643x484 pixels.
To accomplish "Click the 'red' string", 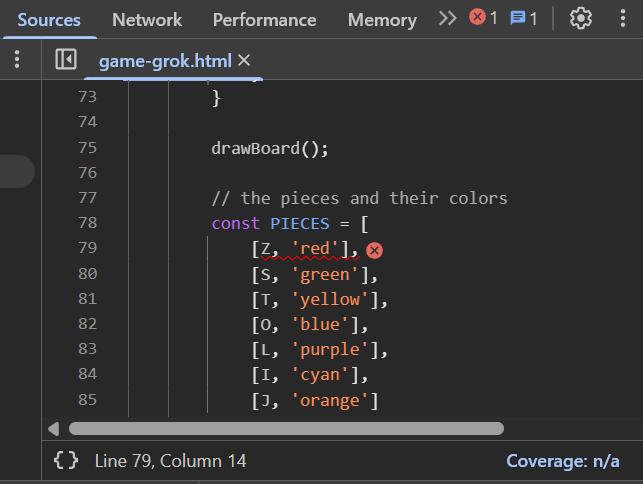I will [x=315, y=249].
